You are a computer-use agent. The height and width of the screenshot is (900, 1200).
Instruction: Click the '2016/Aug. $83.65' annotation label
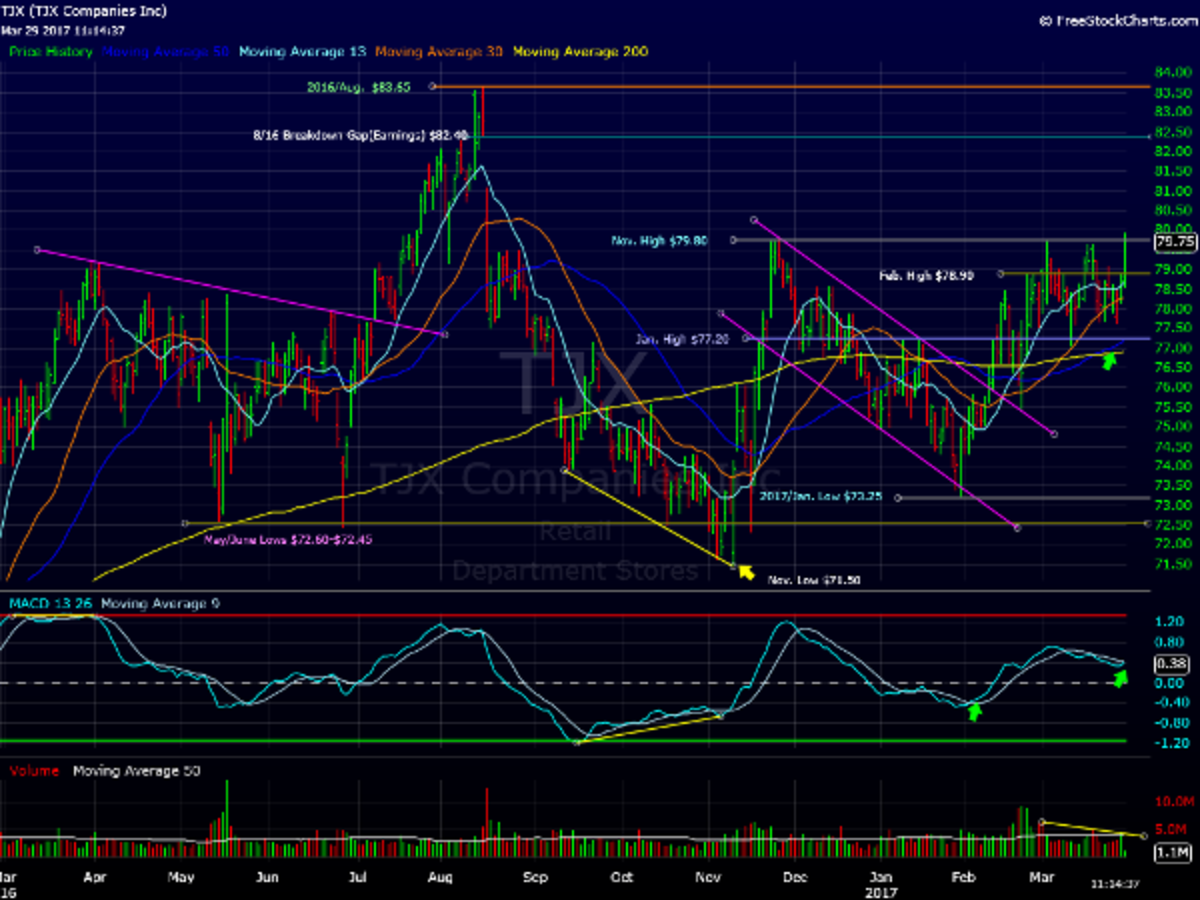[x=358, y=87]
